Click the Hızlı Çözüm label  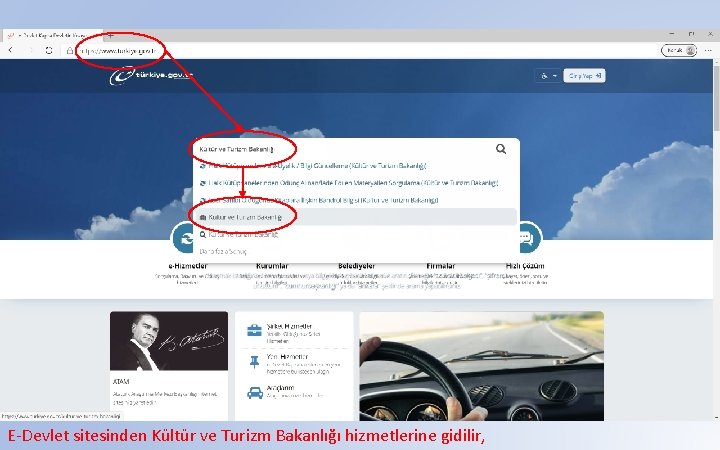point(525,266)
